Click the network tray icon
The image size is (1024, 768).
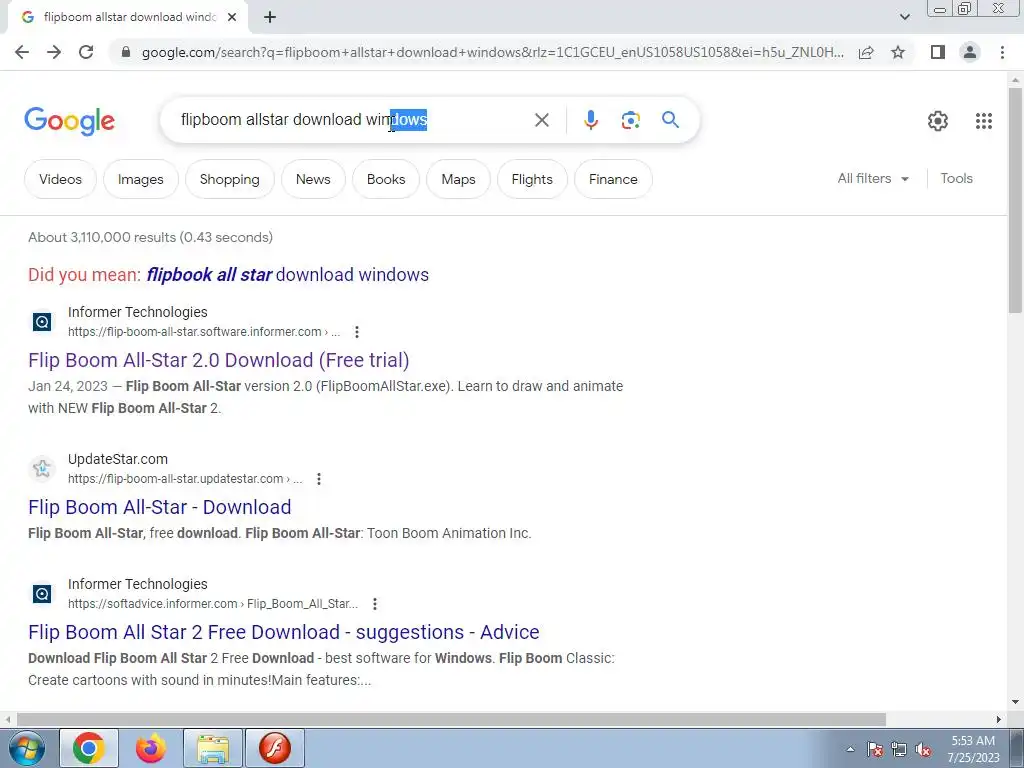899,749
